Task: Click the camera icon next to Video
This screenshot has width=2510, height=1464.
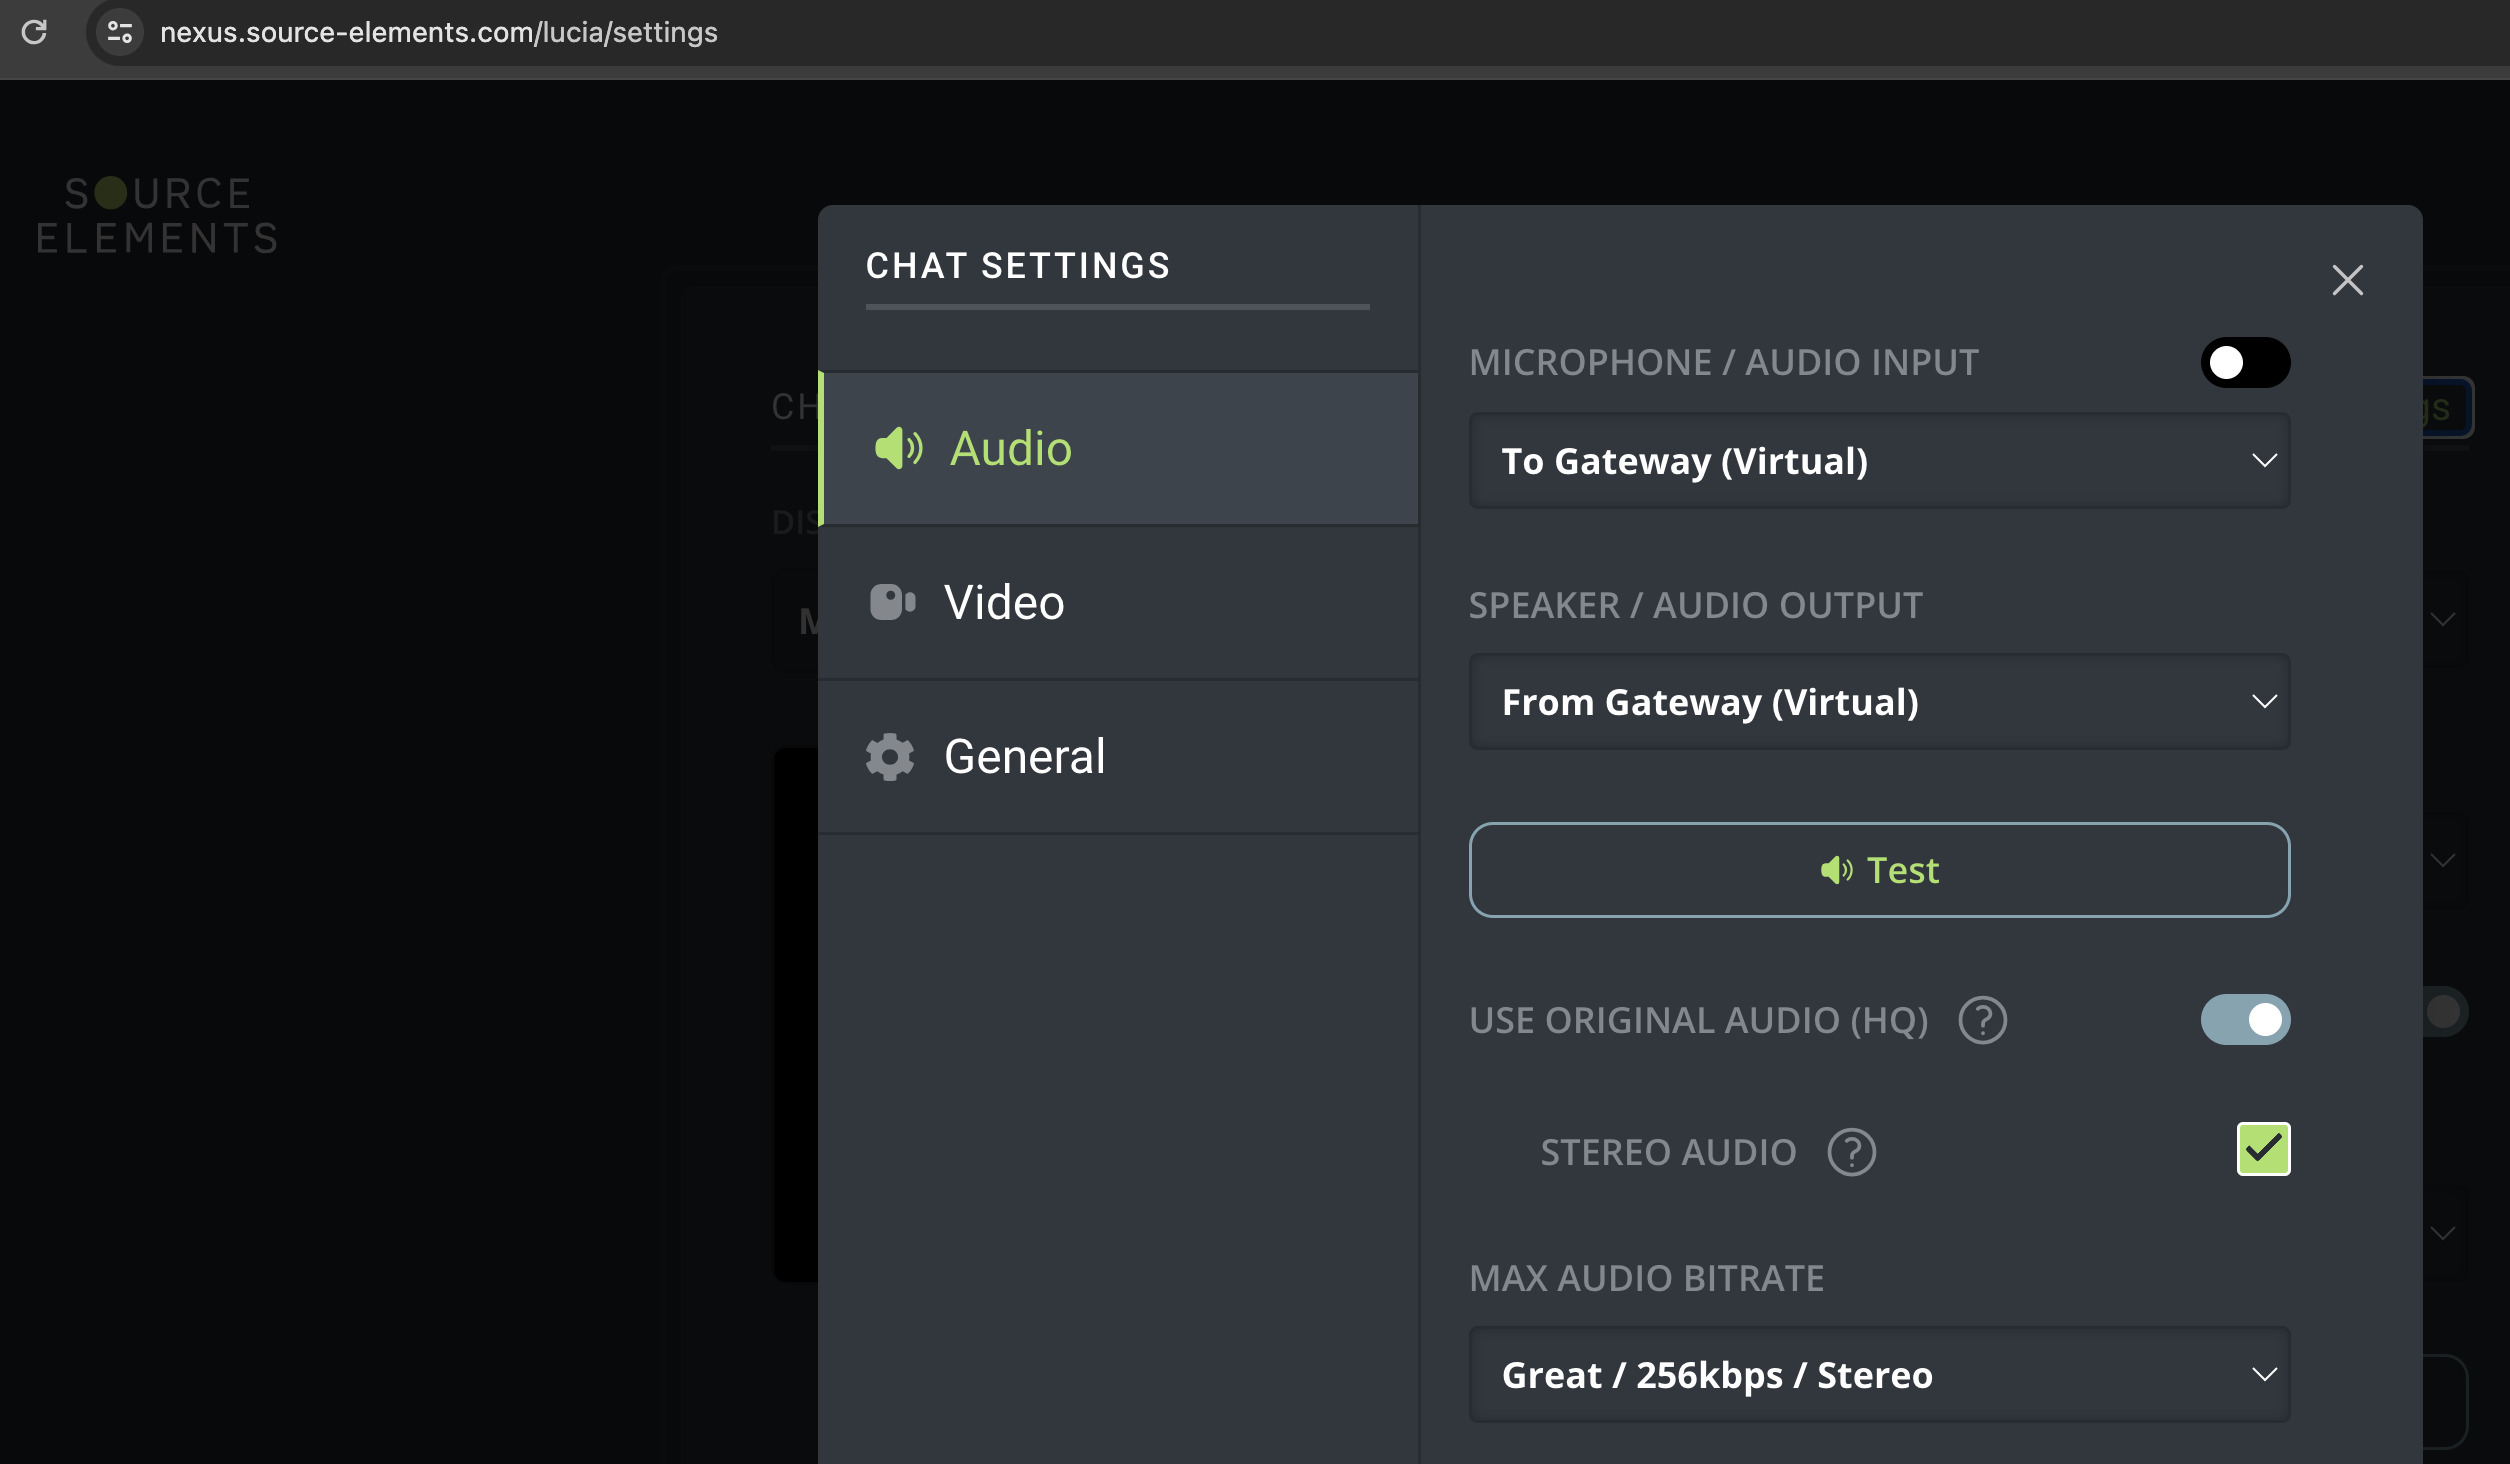Action: point(892,602)
